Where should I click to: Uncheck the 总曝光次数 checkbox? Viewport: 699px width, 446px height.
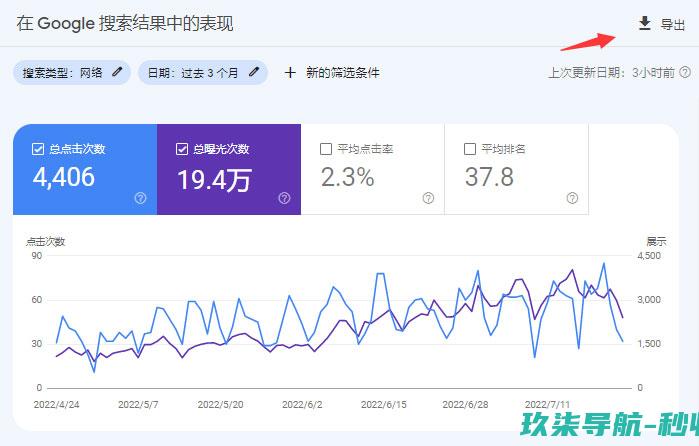tap(182, 149)
